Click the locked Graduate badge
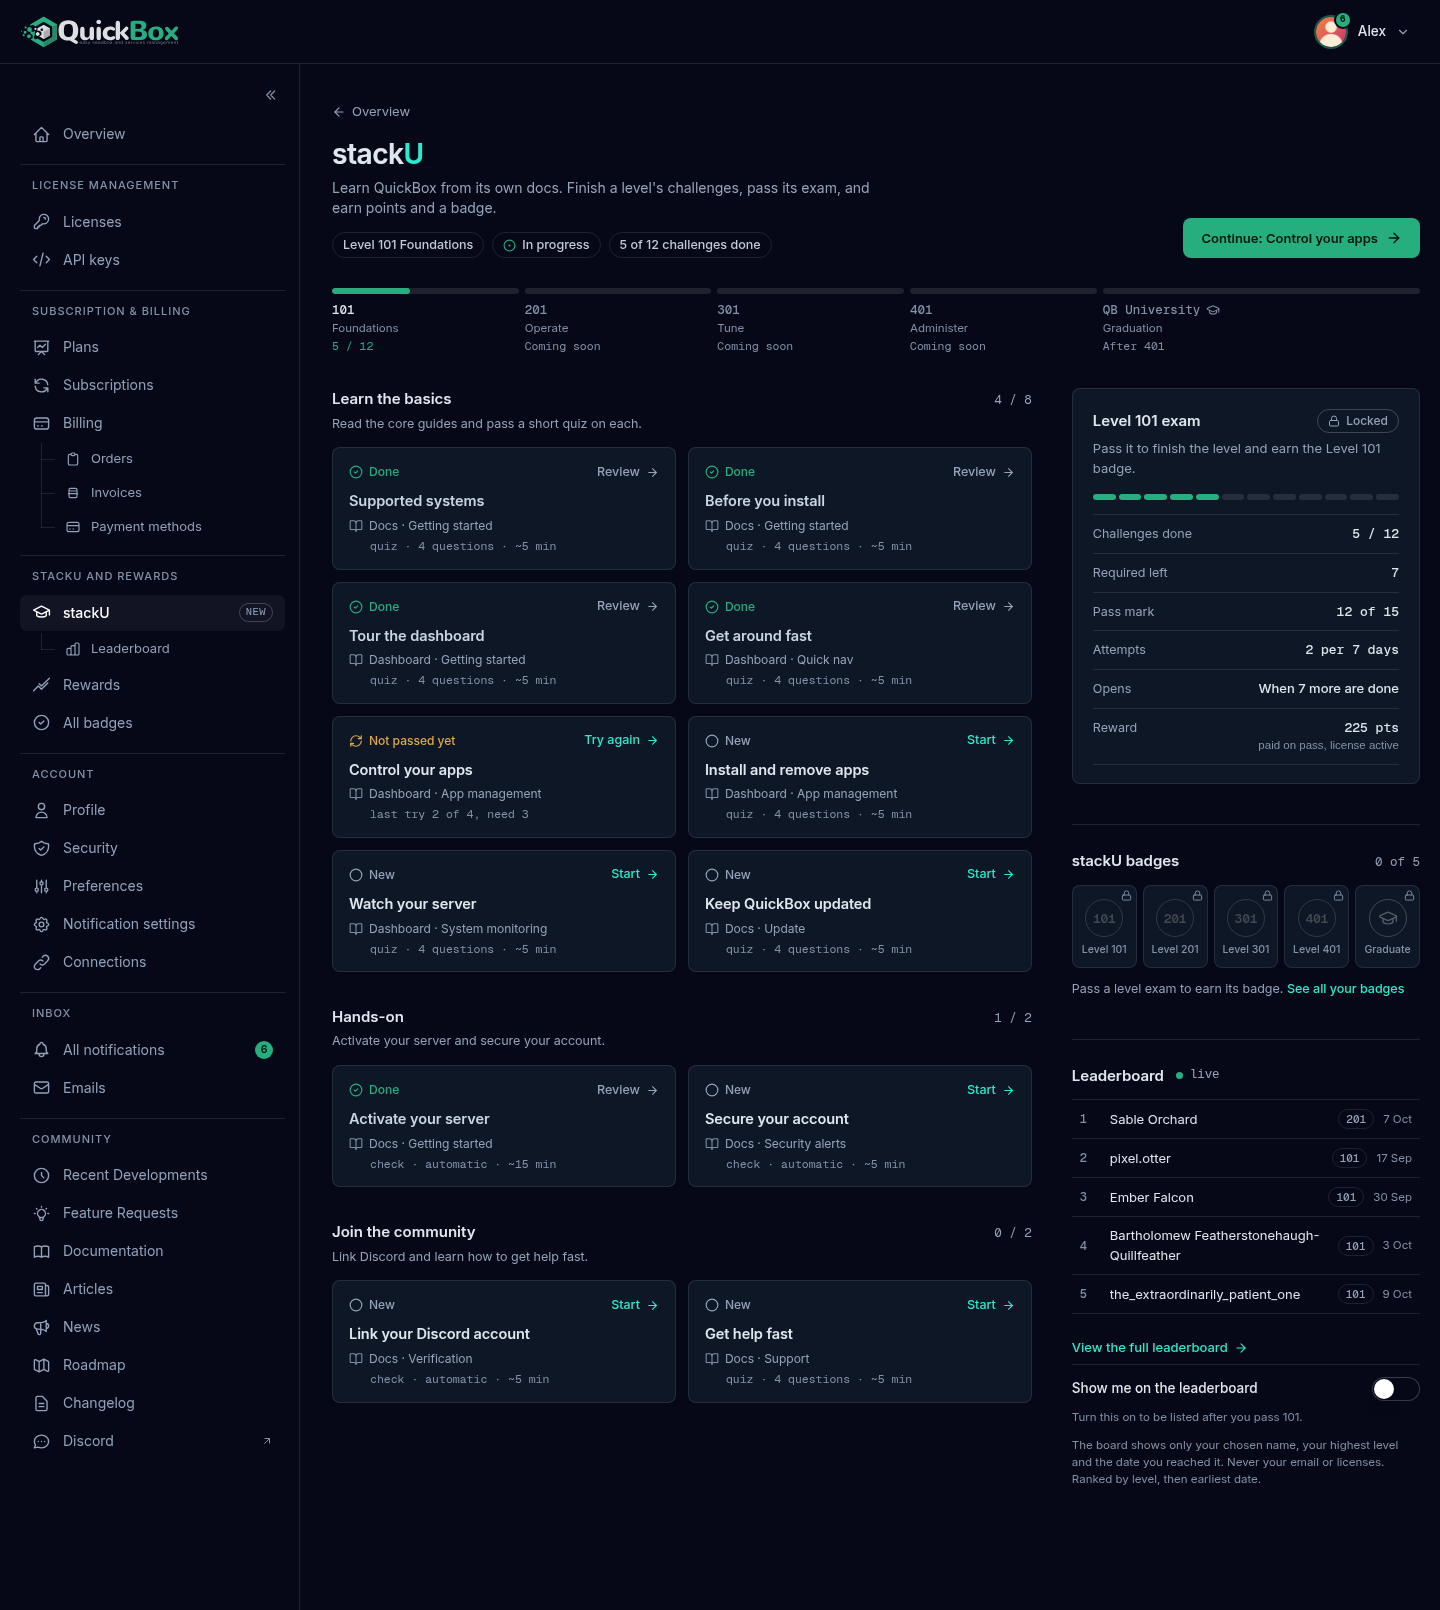 click(1388, 927)
